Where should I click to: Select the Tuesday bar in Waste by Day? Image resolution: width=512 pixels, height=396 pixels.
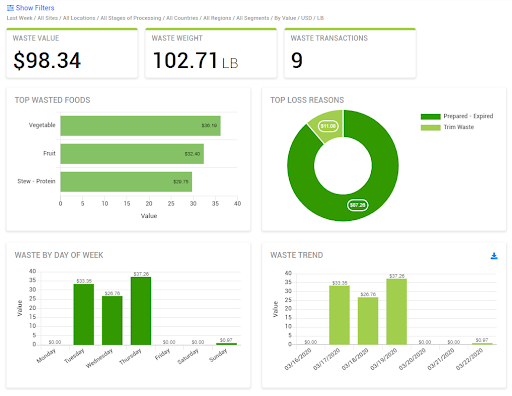(84, 314)
